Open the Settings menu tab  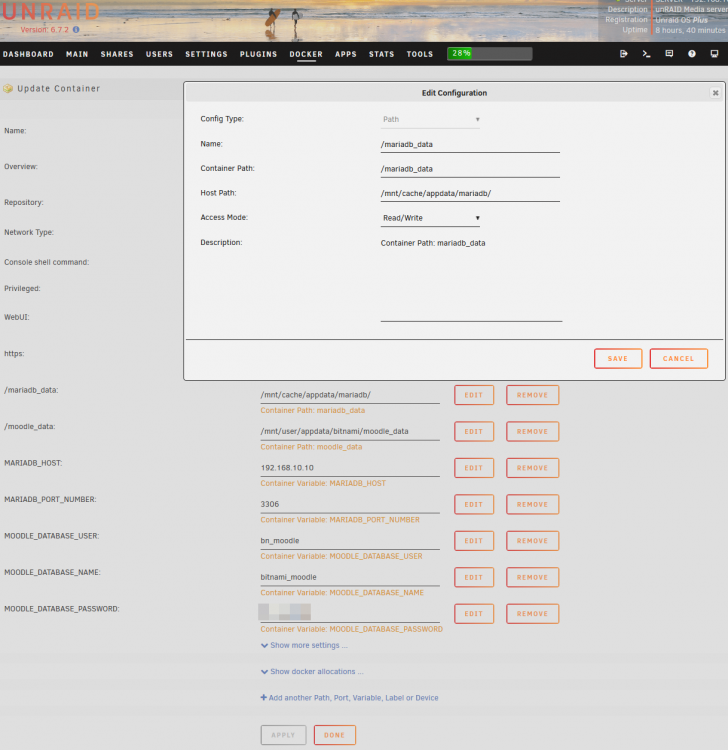pos(206,54)
